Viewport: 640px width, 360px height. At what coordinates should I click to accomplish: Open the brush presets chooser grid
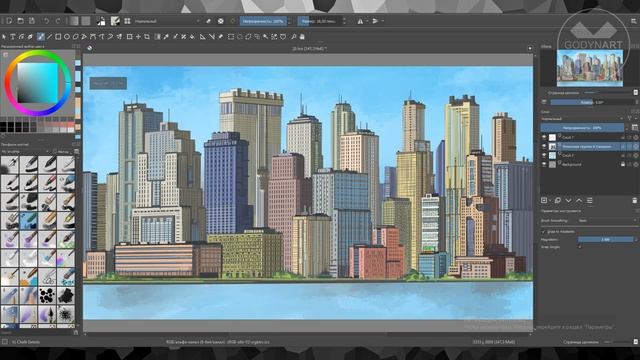coord(127,21)
